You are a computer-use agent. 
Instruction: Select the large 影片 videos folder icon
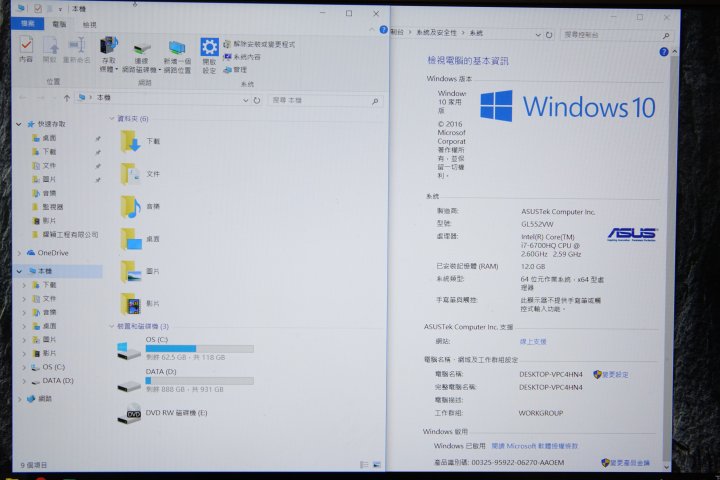point(130,304)
